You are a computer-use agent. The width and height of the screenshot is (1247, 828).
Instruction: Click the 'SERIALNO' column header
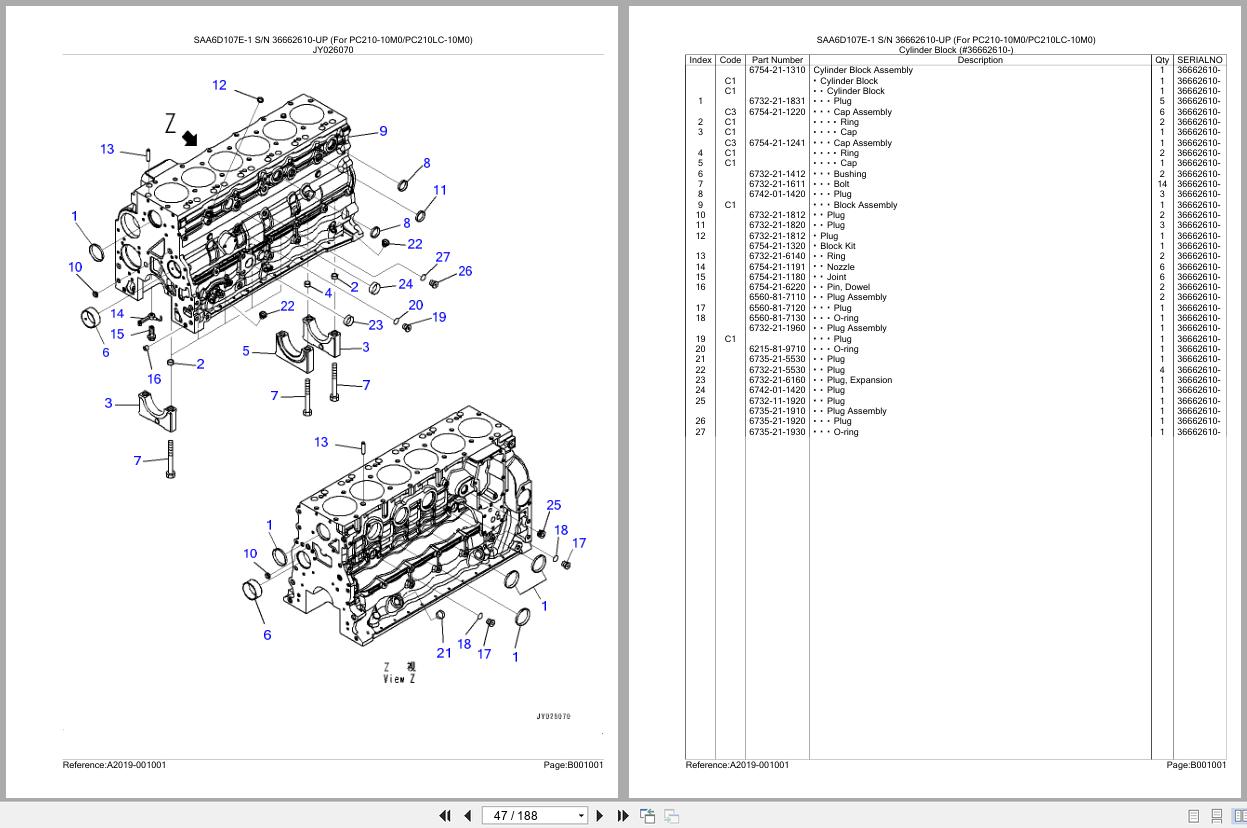point(1199,60)
